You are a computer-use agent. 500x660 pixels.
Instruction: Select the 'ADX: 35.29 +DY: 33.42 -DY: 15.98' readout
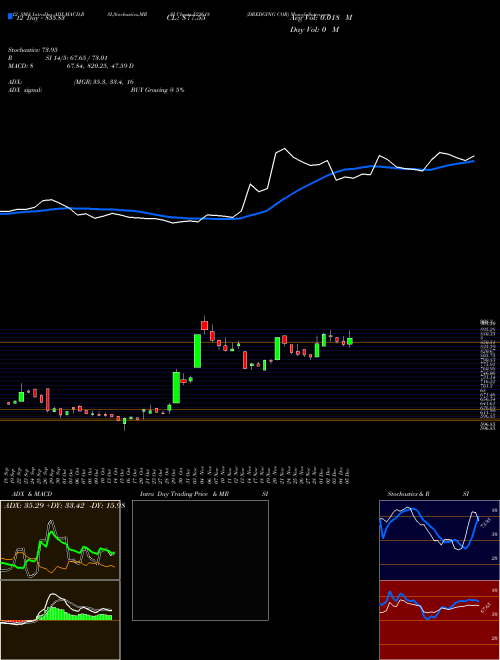pyautogui.click(x=64, y=506)
